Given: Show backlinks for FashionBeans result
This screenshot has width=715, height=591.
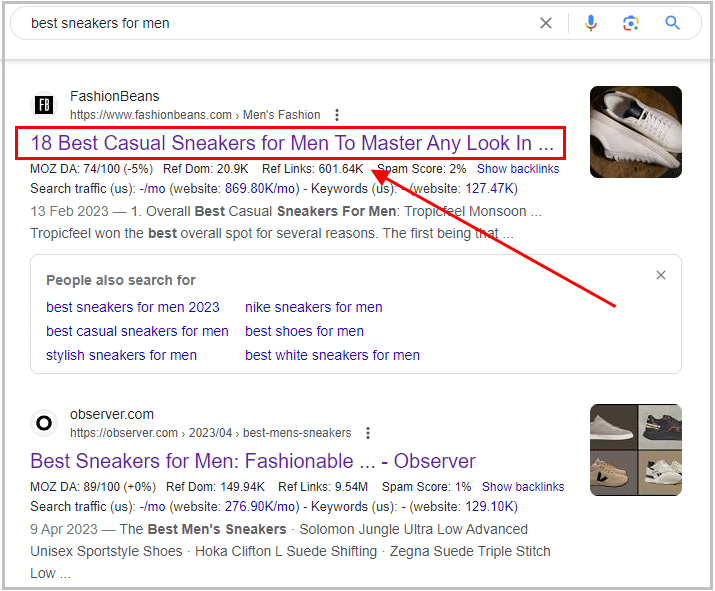Looking at the screenshot, I should tap(518, 169).
